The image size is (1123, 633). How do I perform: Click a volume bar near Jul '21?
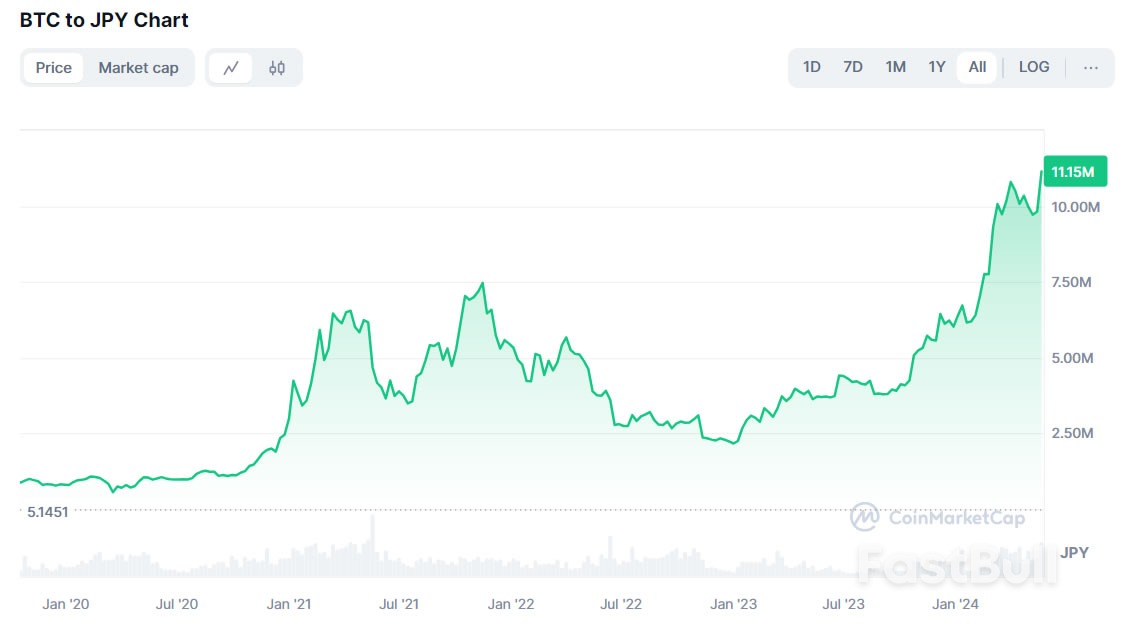[x=400, y=560]
